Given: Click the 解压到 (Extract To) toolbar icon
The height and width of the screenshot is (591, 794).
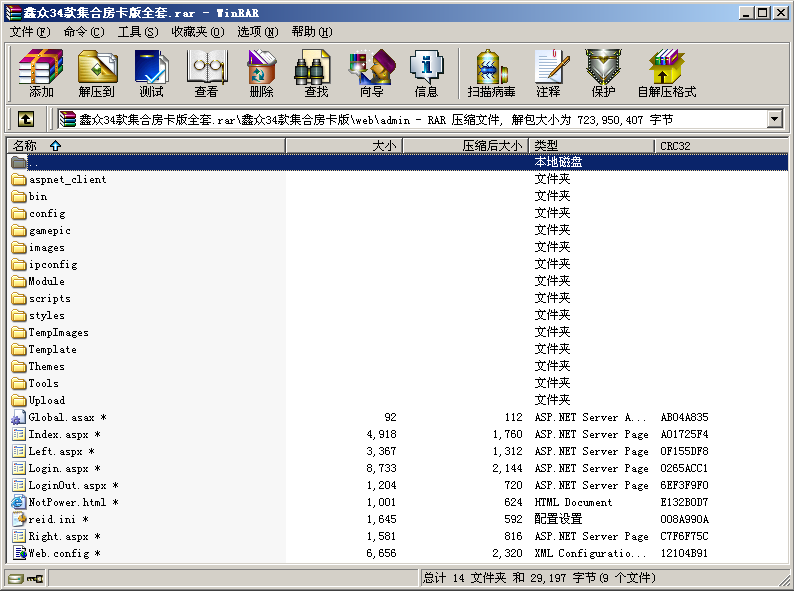Looking at the screenshot, I should coord(96,73).
